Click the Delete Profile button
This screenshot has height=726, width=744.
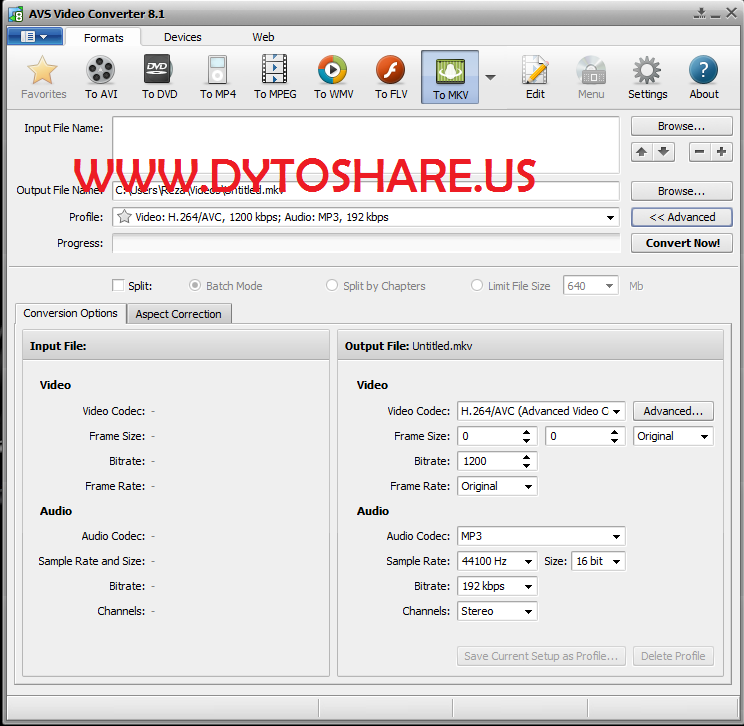(673, 656)
